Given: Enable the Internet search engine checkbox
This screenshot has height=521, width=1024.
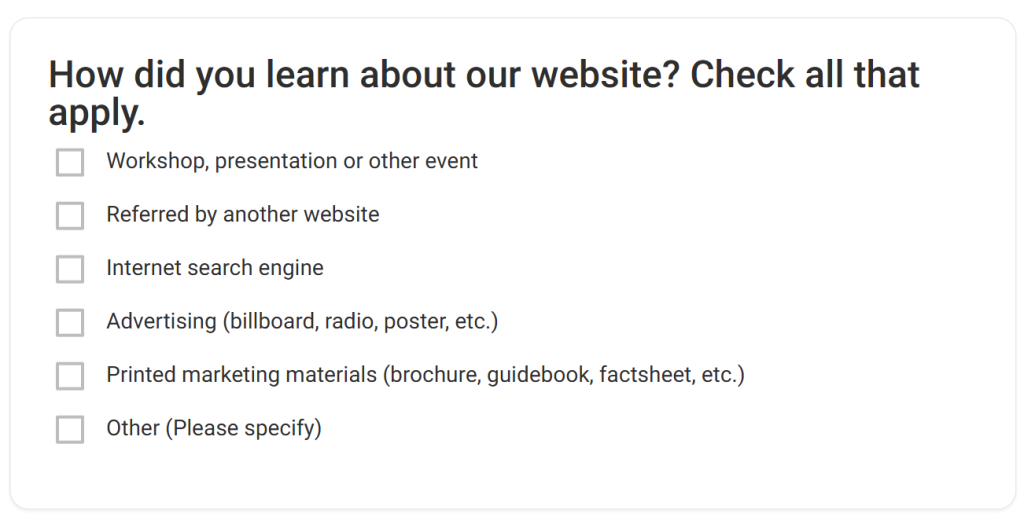Looking at the screenshot, I should [x=70, y=269].
